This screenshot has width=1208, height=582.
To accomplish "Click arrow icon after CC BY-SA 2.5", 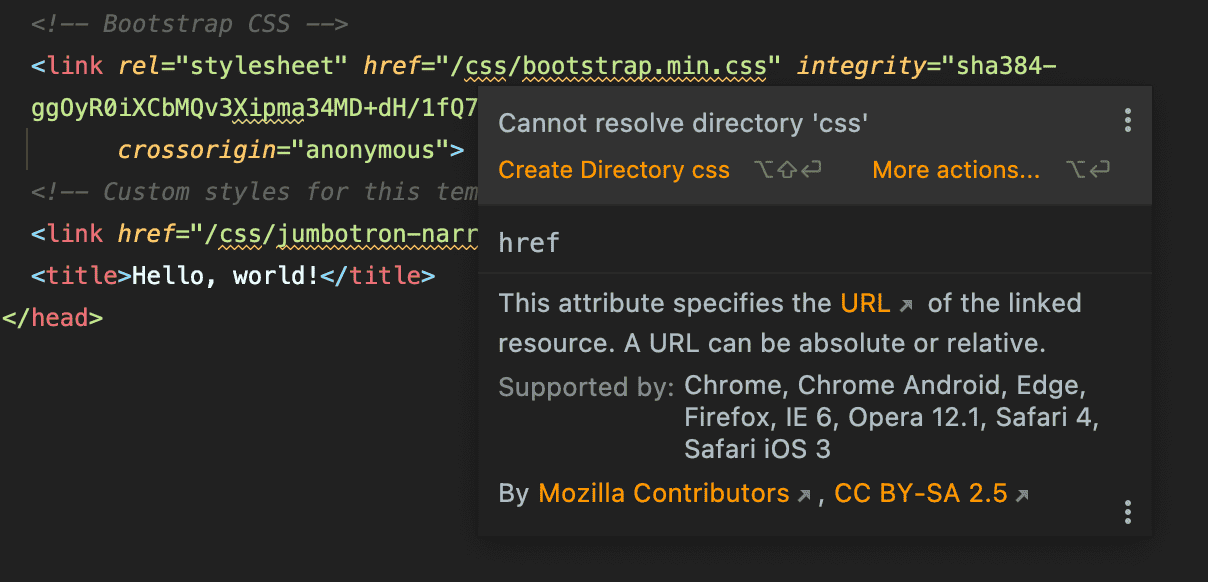I will tap(1022, 495).
